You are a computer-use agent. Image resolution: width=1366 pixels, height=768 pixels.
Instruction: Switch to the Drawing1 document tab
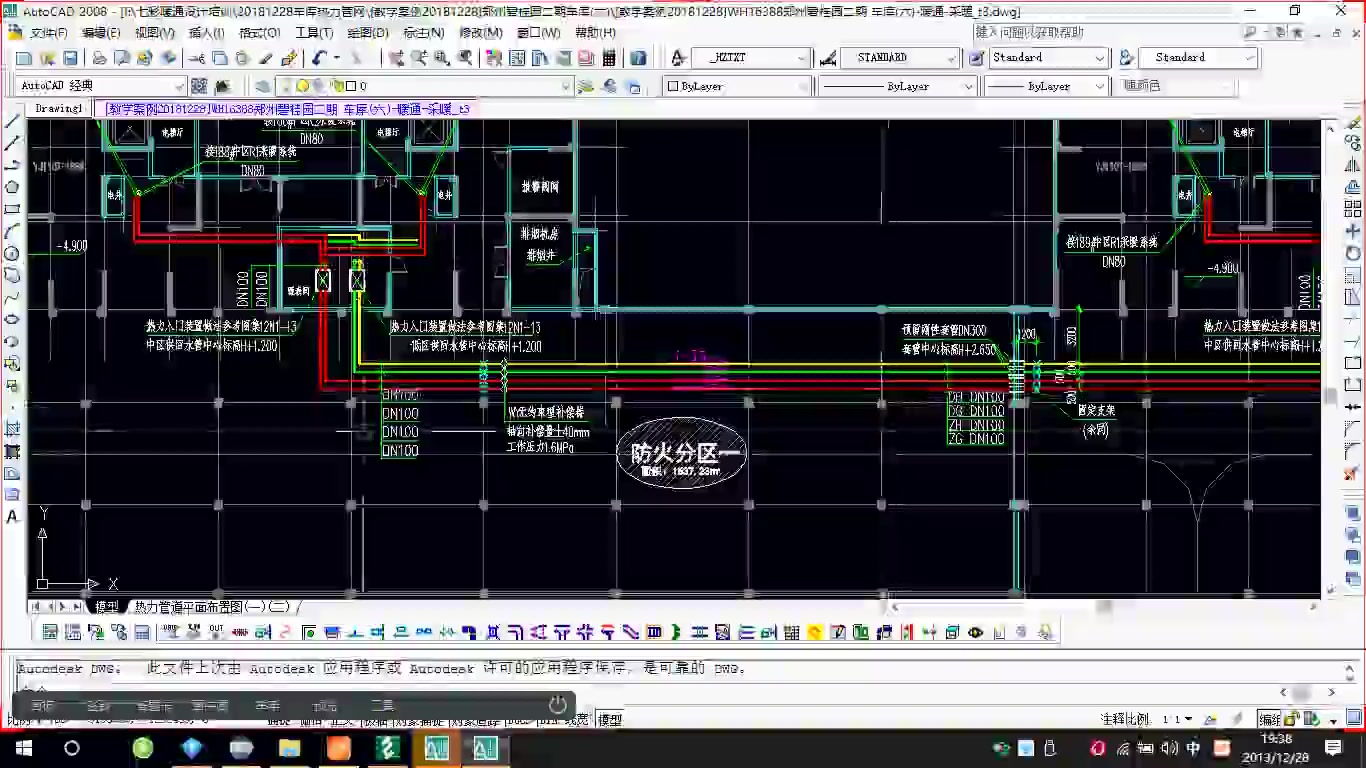tap(59, 108)
